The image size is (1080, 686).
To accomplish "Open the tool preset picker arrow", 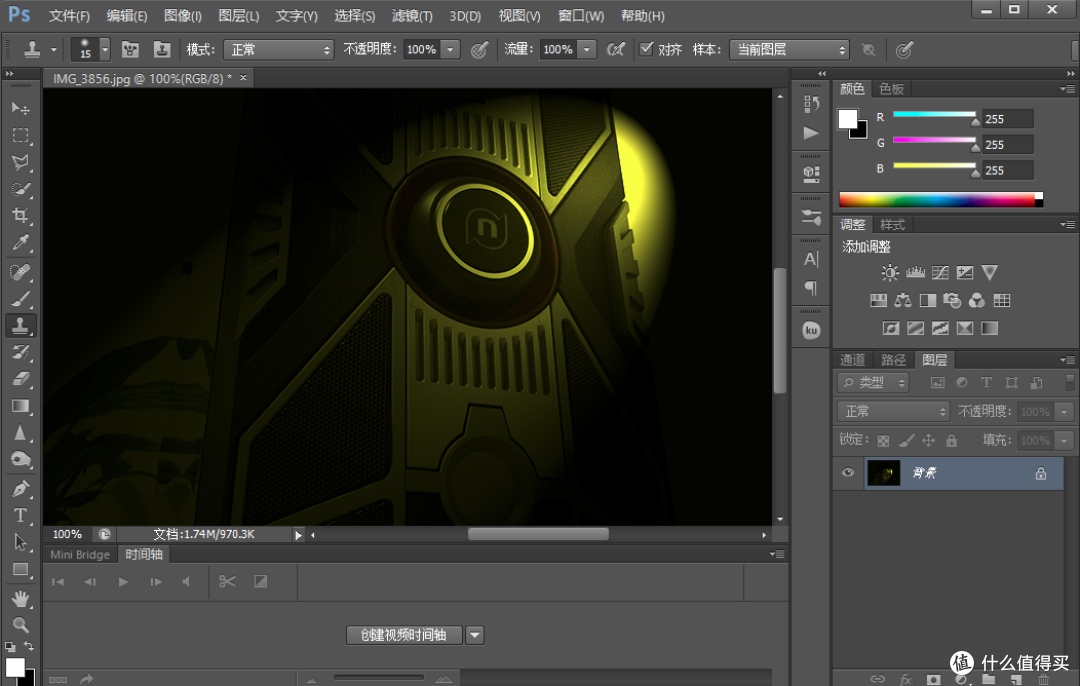I will (54, 50).
